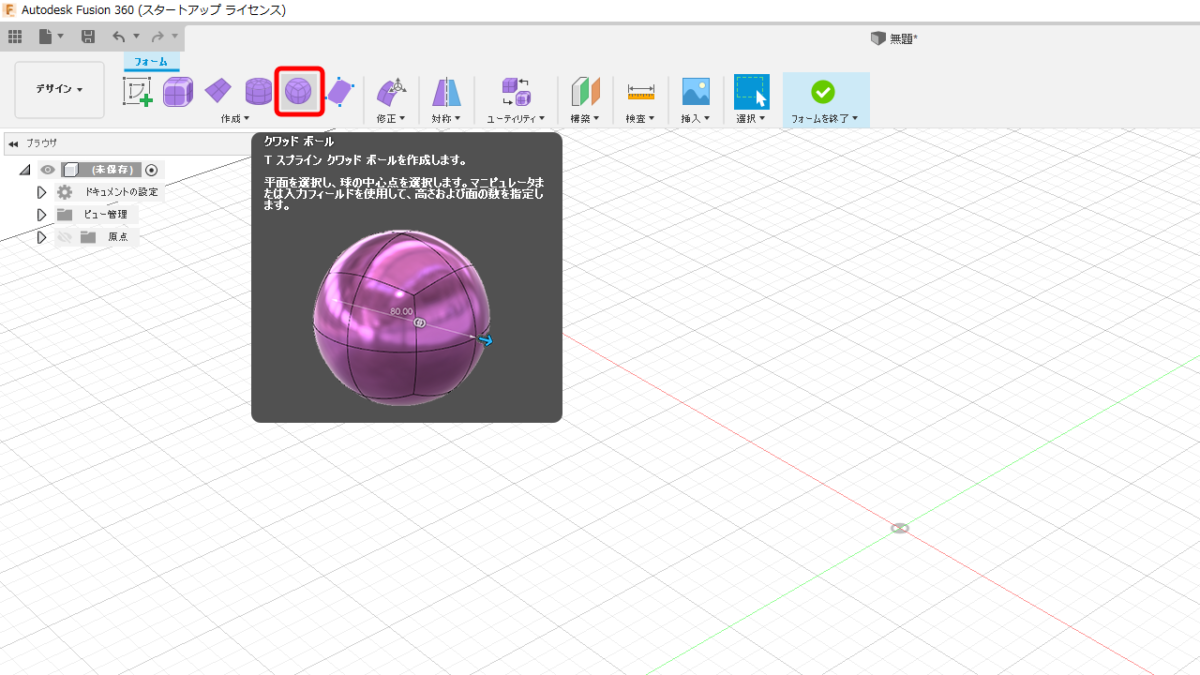This screenshot has height=675, width=1200.
Task: Select ドキュメントの設定 in the browser
Action: (121, 192)
